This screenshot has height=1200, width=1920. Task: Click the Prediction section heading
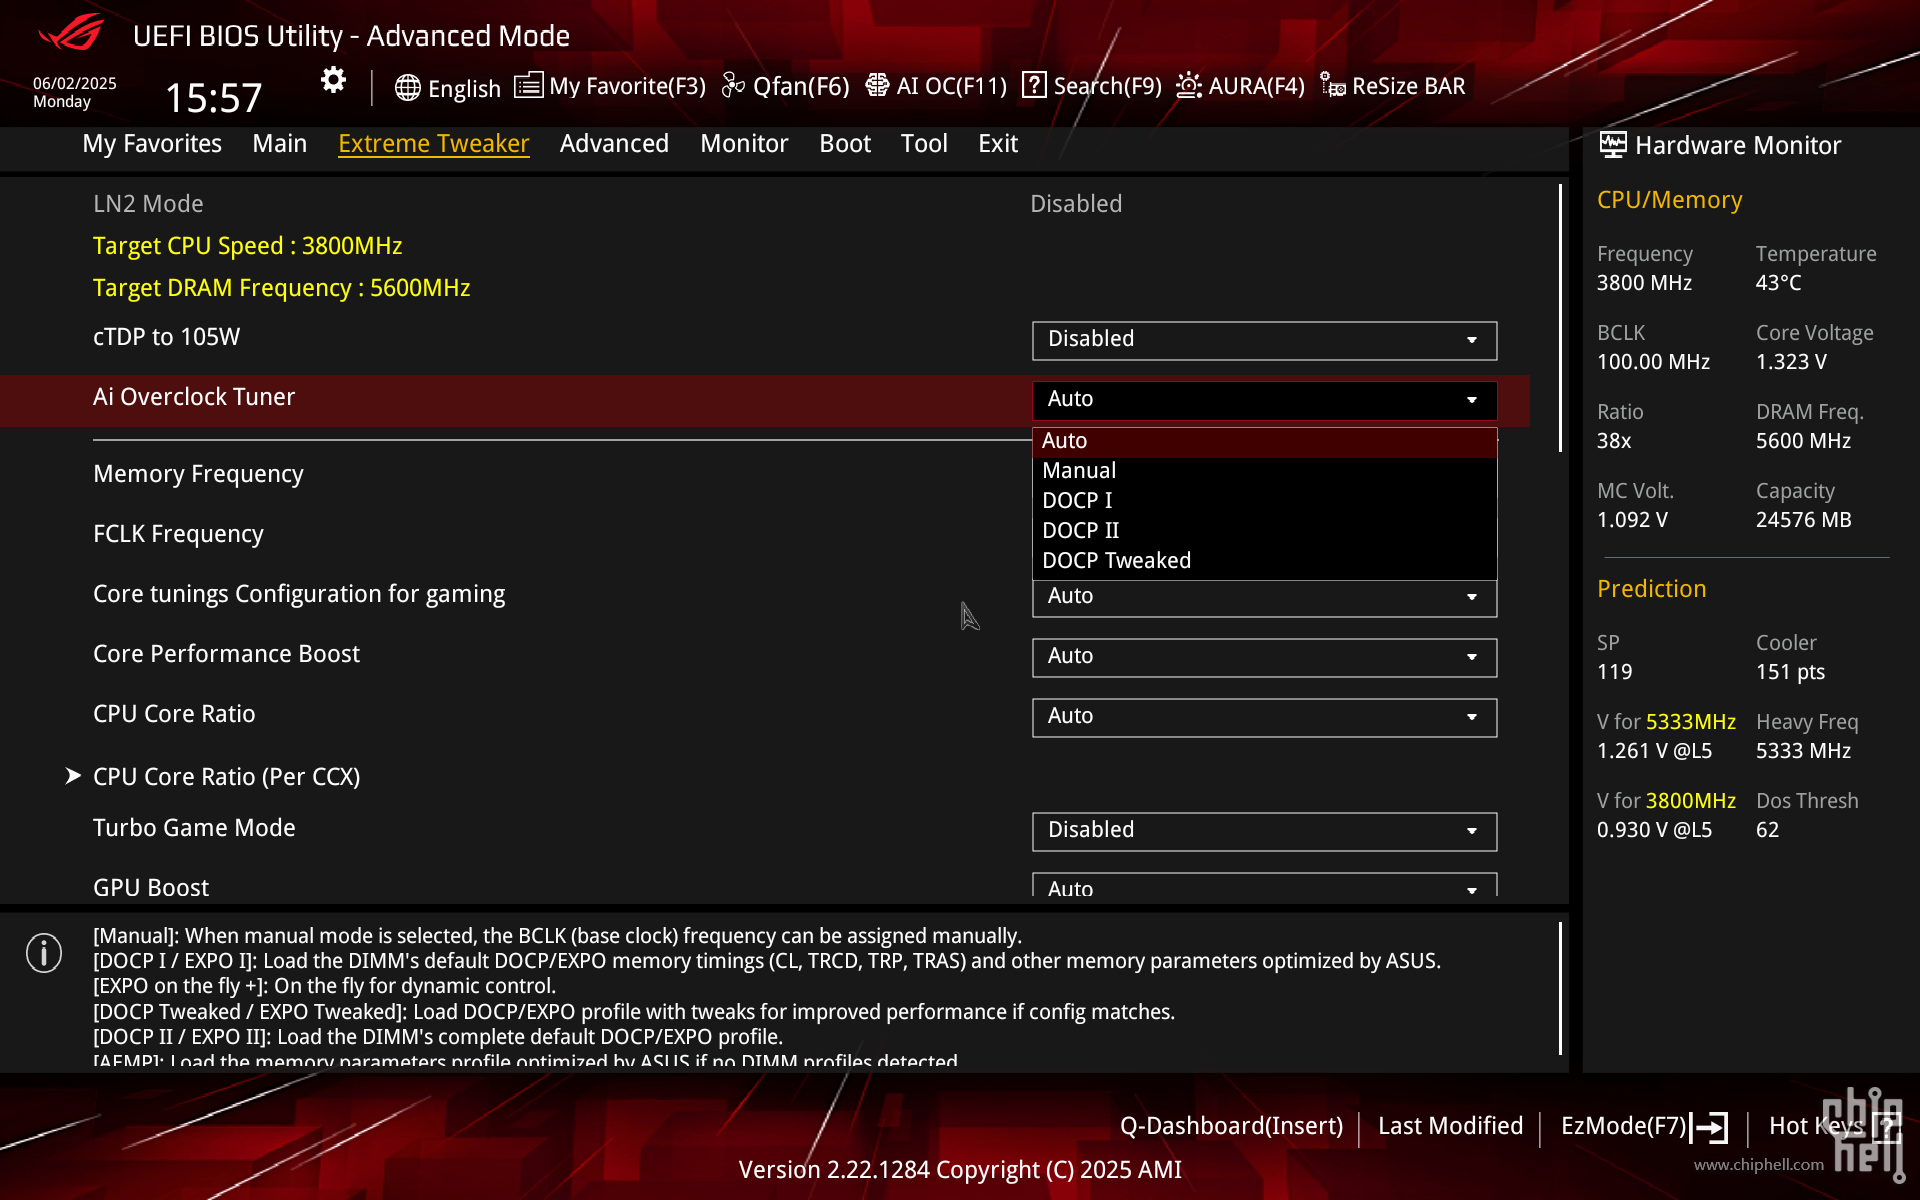click(x=1651, y=589)
